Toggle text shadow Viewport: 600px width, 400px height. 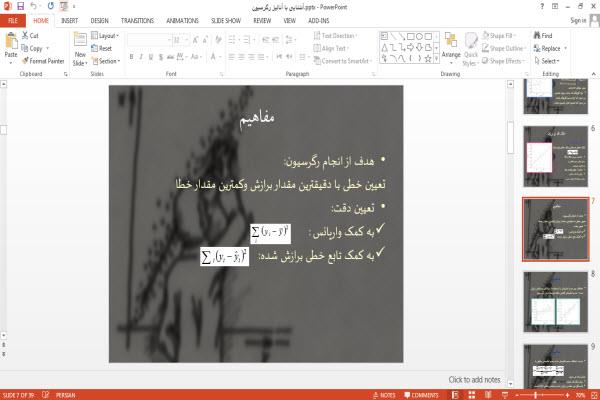click(161, 57)
